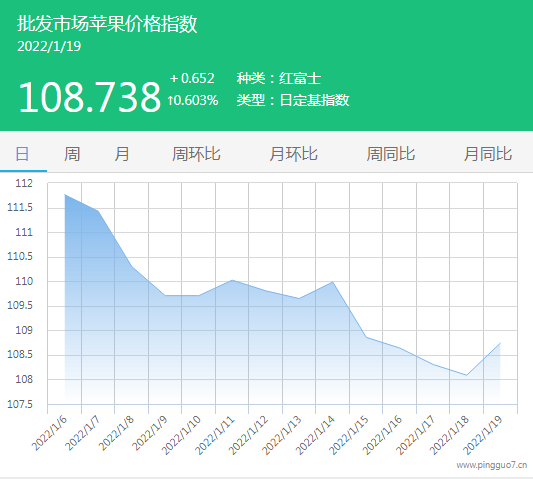The height and width of the screenshot is (479, 533).
Task: Click the 2022/1/19 date under title
Action: [49, 47]
